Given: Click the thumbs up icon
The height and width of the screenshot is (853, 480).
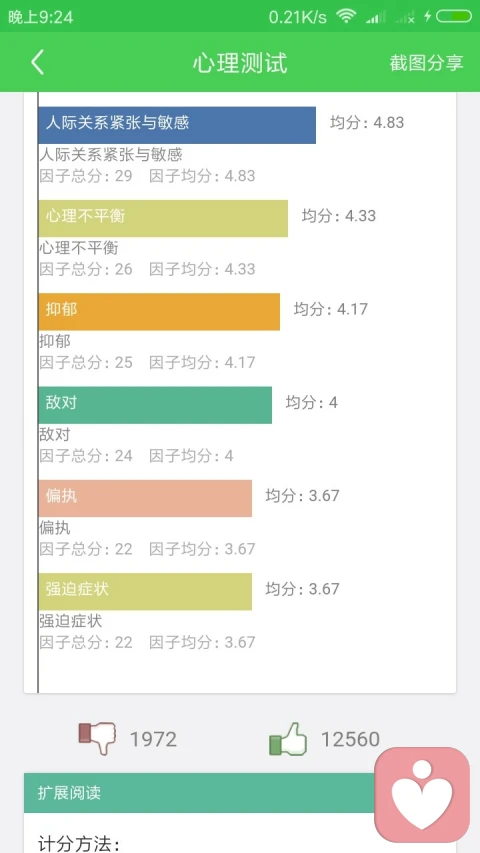Looking at the screenshot, I should point(288,739).
